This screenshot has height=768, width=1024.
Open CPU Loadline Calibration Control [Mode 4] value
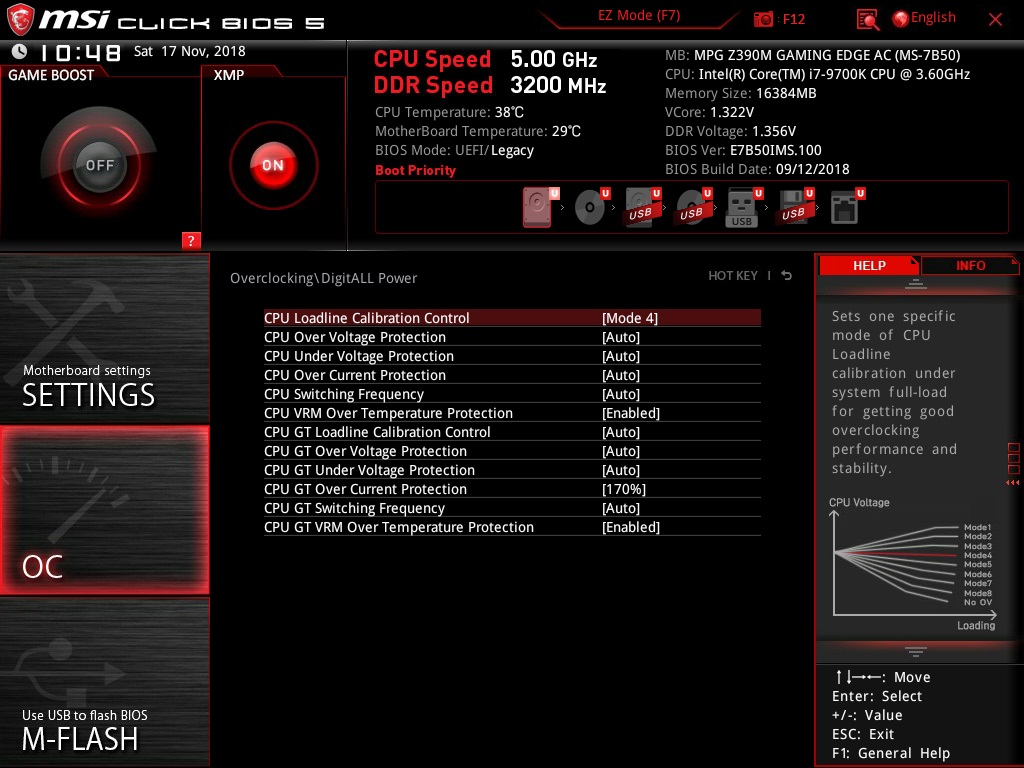pyautogui.click(x=630, y=318)
